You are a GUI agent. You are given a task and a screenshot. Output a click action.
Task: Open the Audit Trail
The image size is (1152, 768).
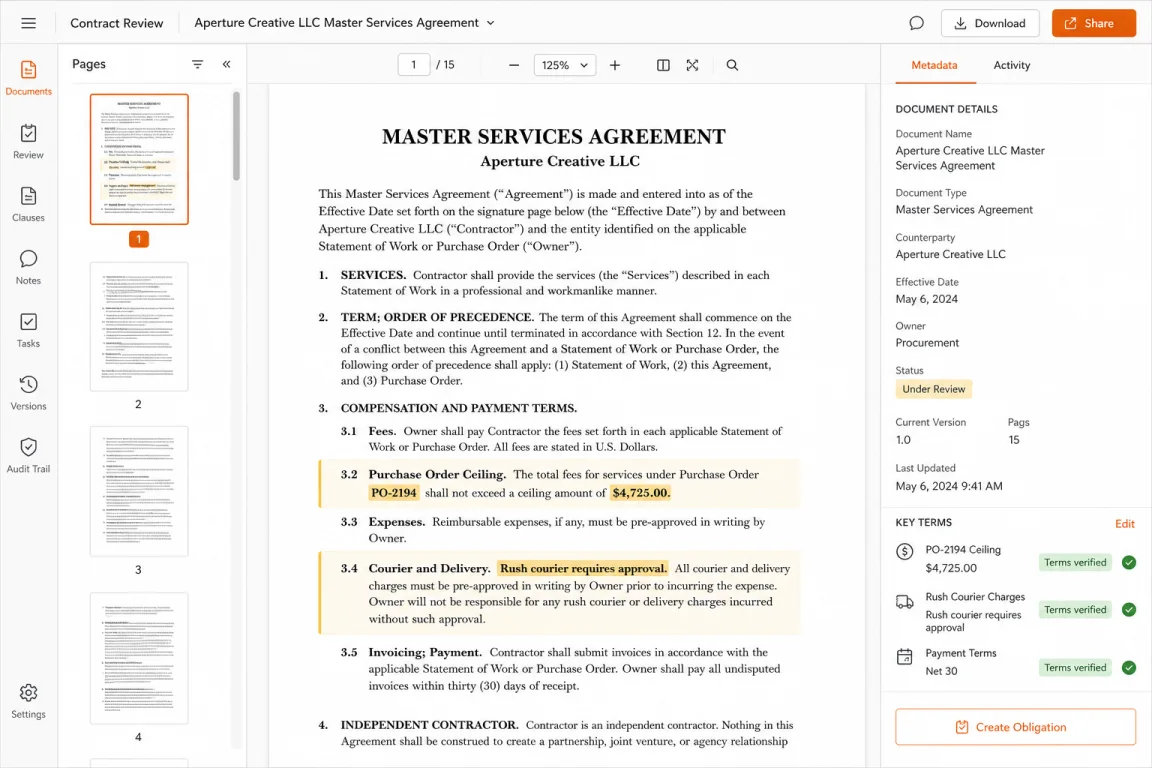click(28, 456)
